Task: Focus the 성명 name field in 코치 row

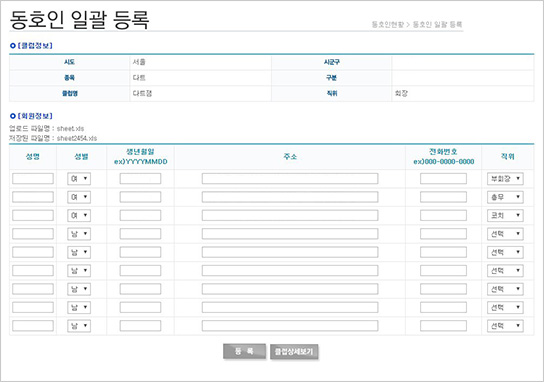Action: coord(33,216)
